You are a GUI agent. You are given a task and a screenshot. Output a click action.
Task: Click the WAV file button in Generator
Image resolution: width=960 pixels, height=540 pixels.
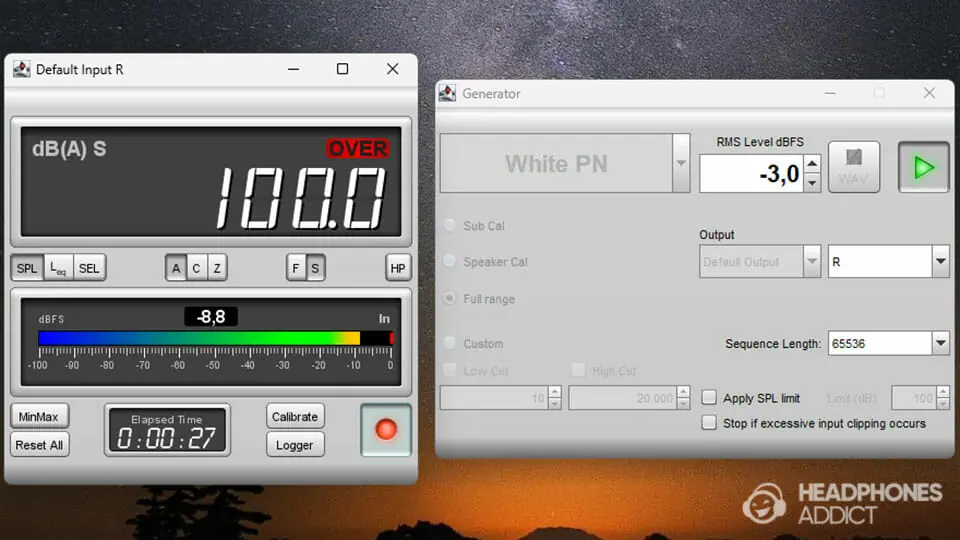854,167
